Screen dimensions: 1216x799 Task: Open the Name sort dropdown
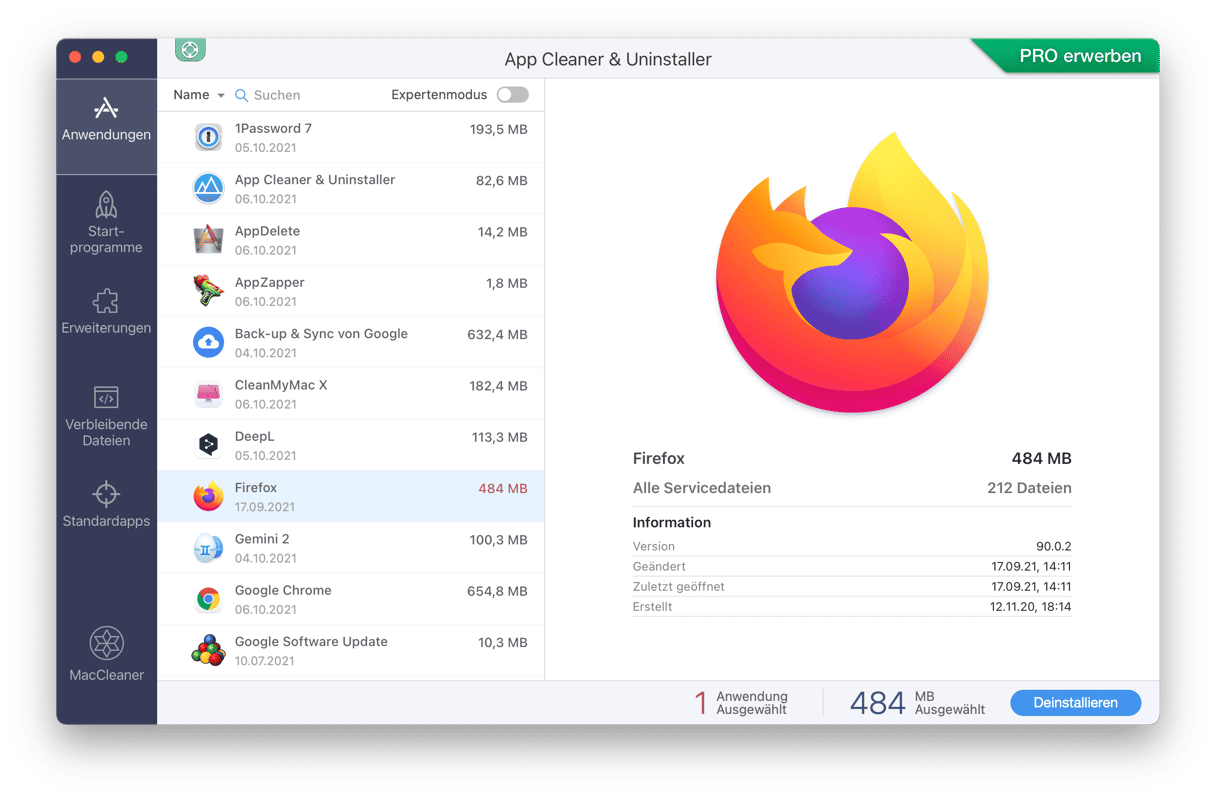click(198, 95)
